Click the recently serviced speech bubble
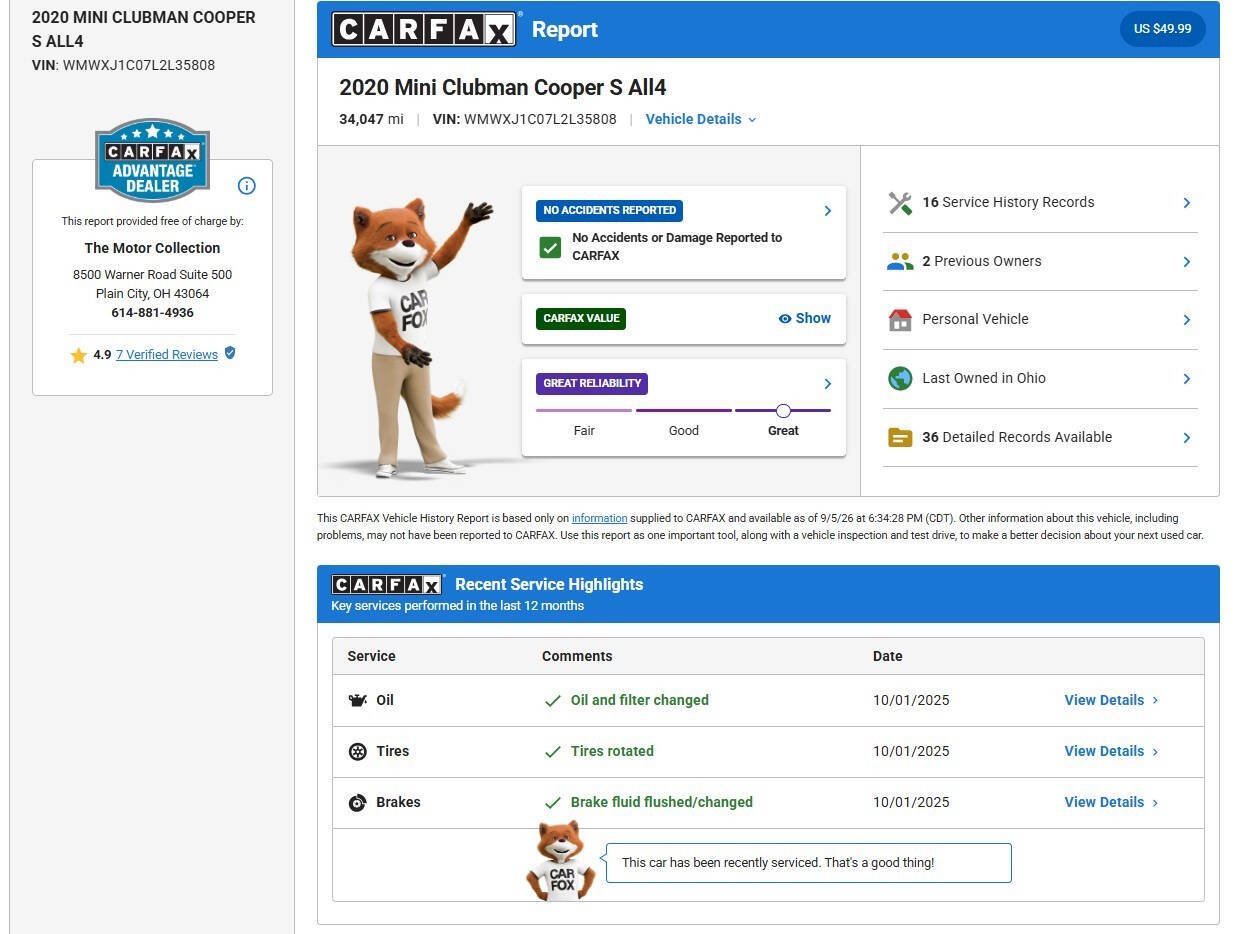 click(x=808, y=863)
